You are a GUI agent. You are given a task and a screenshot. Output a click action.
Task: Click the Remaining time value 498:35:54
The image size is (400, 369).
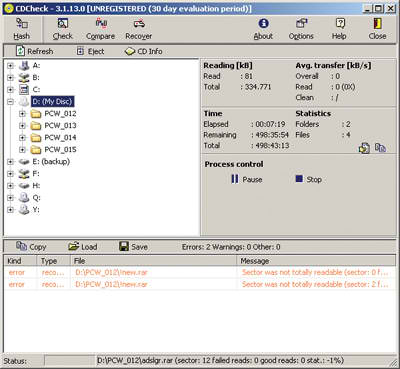click(272, 135)
